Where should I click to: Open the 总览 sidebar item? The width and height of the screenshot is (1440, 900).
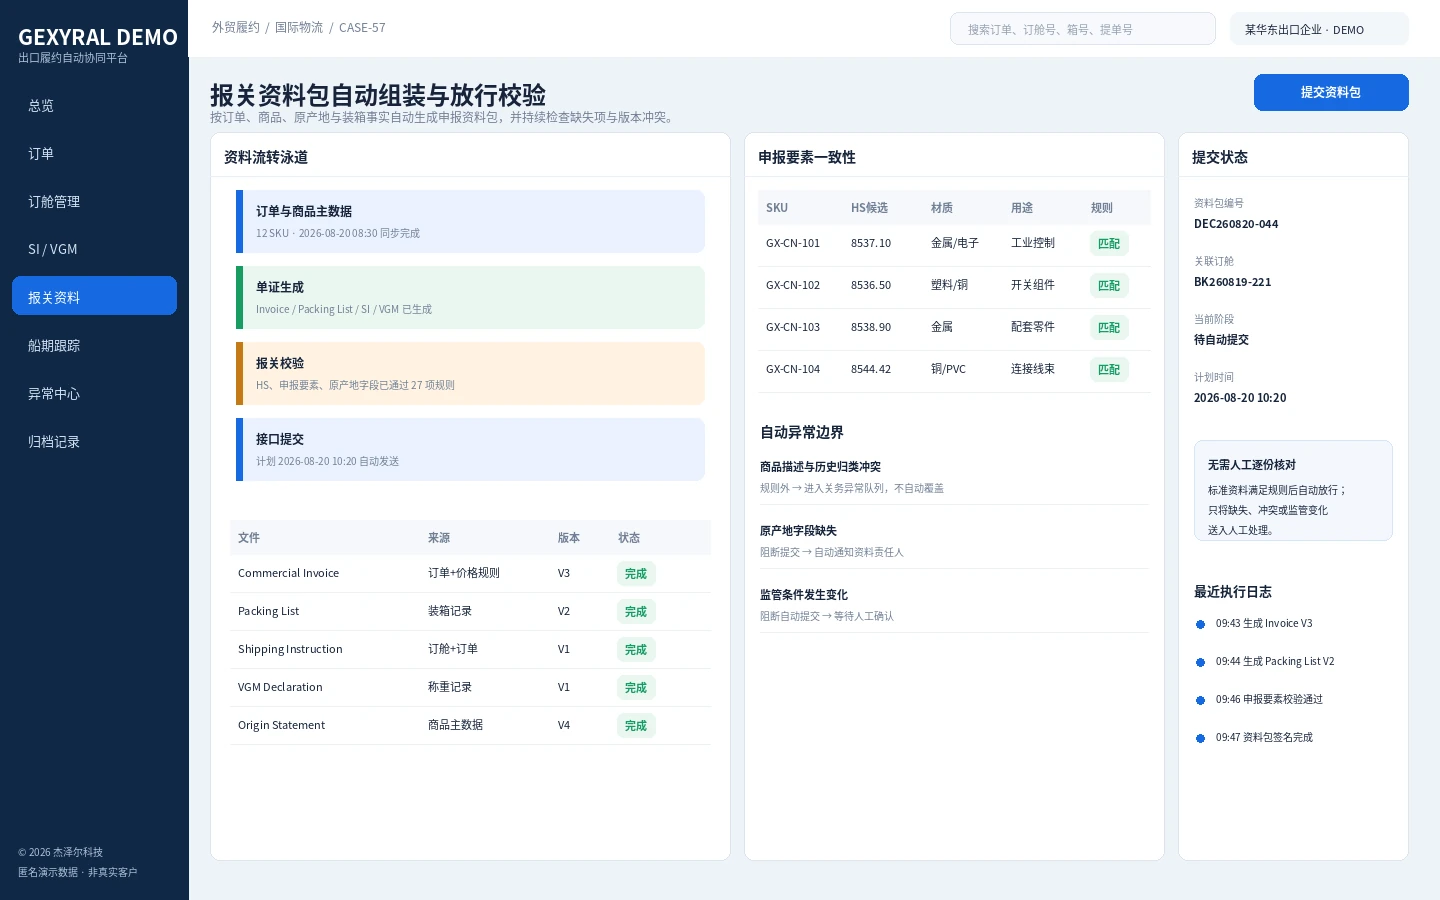pos(94,105)
